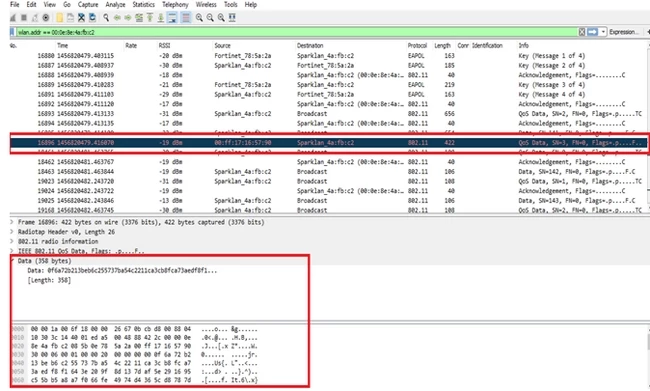This screenshot has height=391, width=650.
Task: Go to a specific packet number
Action: pos(139,17)
